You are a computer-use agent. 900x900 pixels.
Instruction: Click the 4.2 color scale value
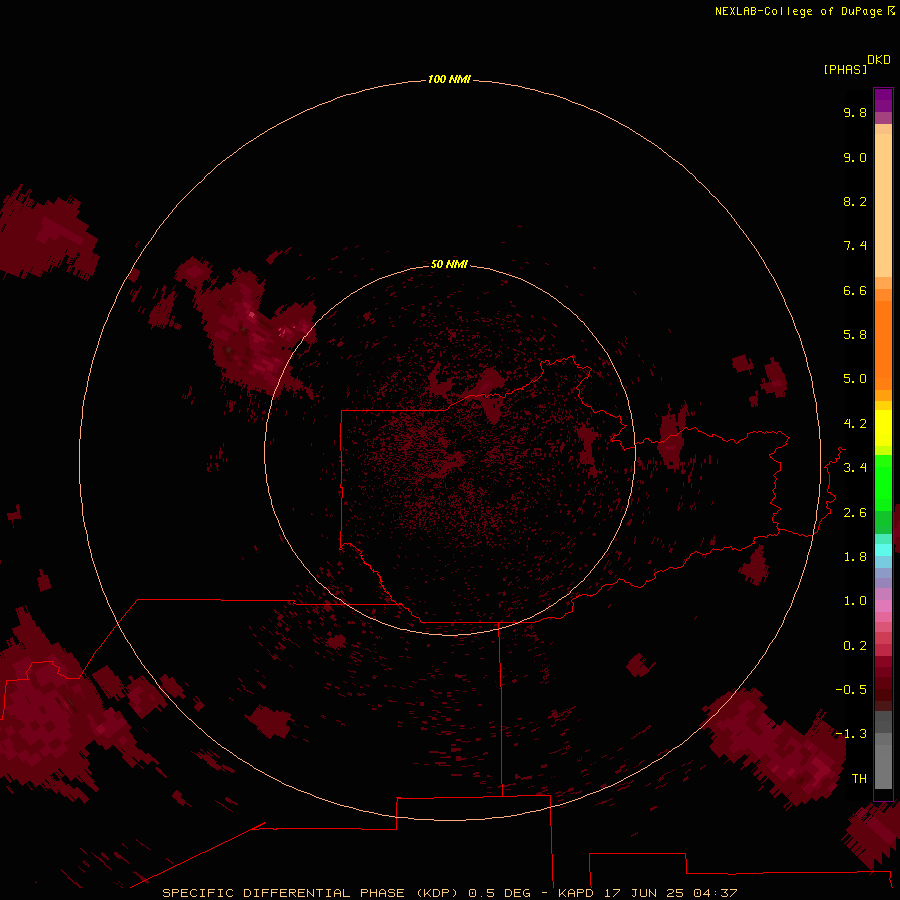(855, 424)
